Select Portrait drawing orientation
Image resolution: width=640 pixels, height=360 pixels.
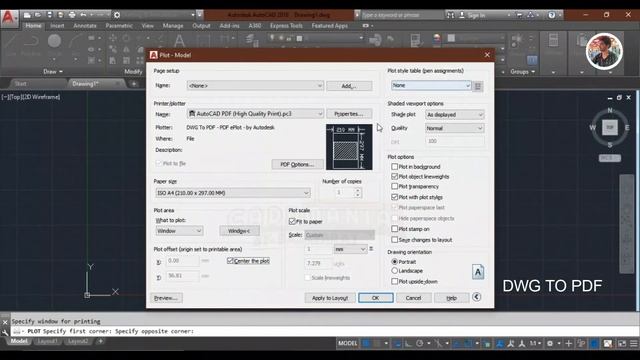point(394,261)
